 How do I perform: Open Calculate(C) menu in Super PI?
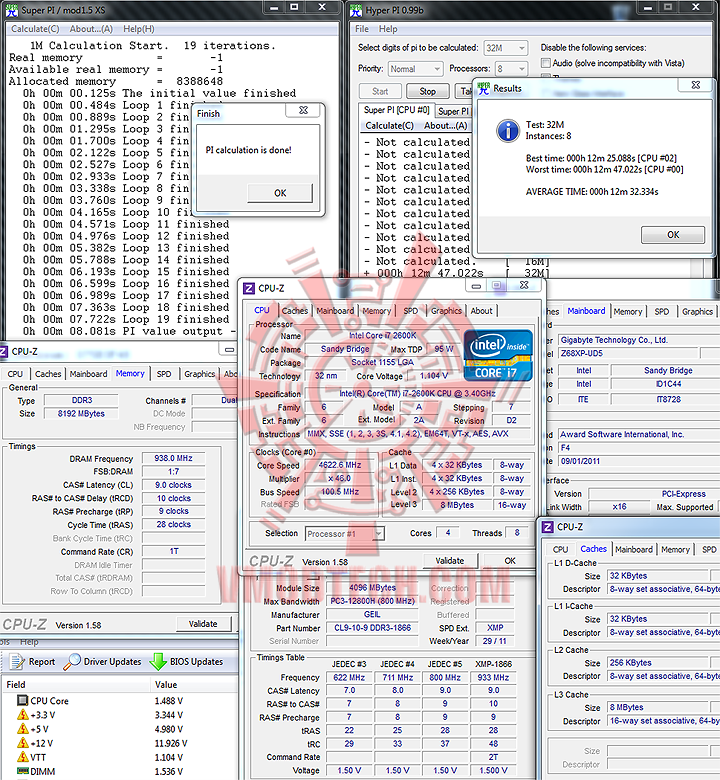click(x=35, y=29)
